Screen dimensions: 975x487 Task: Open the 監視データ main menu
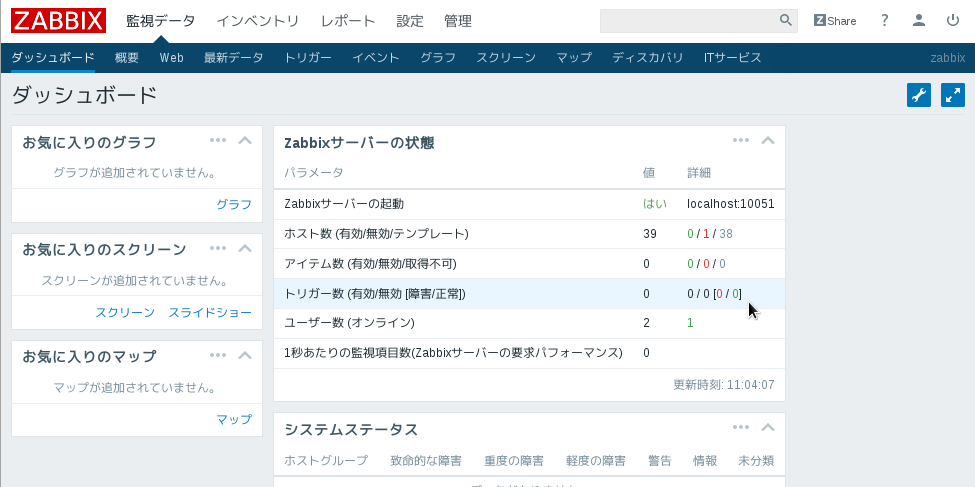pos(160,21)
